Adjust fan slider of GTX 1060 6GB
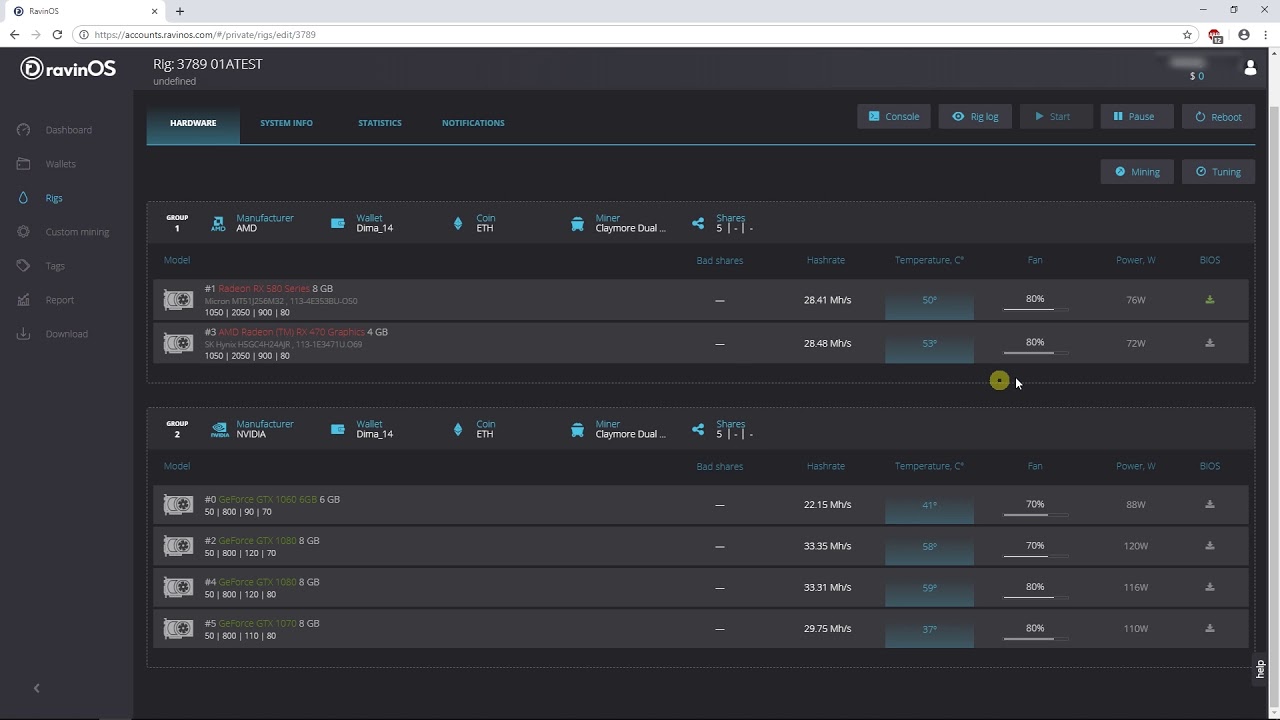Image resolution: width=1280 pixels, height=720 pixels. pos(1035,515)
